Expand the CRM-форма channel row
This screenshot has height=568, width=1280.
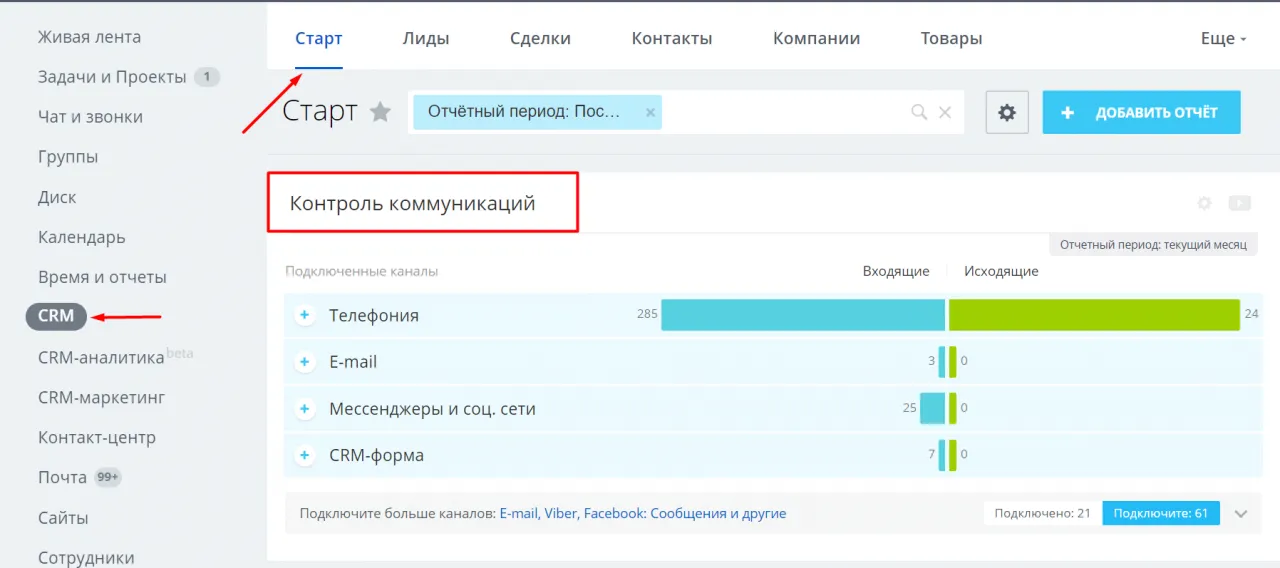[305, 456]
